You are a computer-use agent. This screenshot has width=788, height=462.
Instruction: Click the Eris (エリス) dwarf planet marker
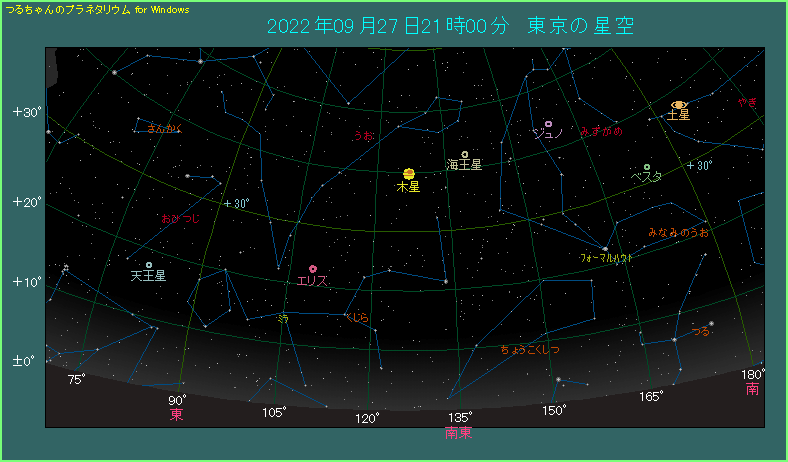point(313,269)
